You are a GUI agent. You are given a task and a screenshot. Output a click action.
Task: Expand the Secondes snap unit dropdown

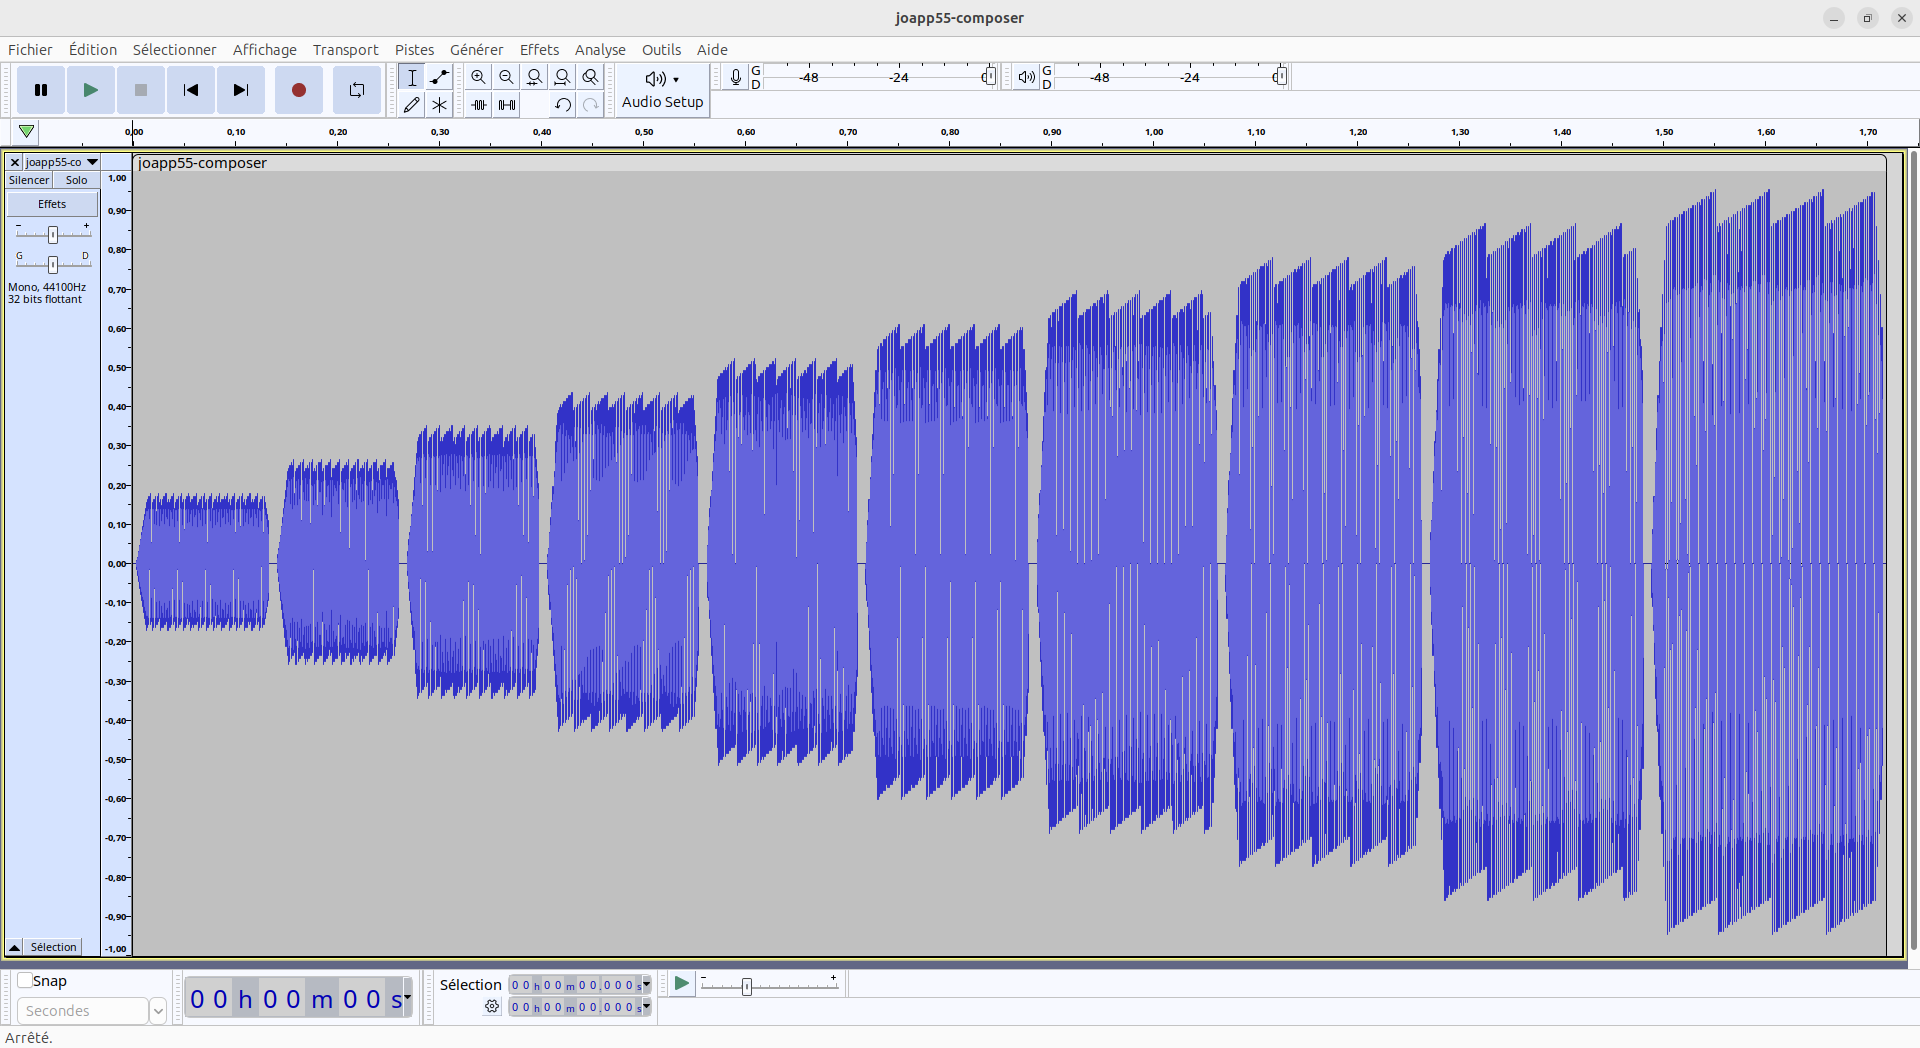tap(157, 1011)
